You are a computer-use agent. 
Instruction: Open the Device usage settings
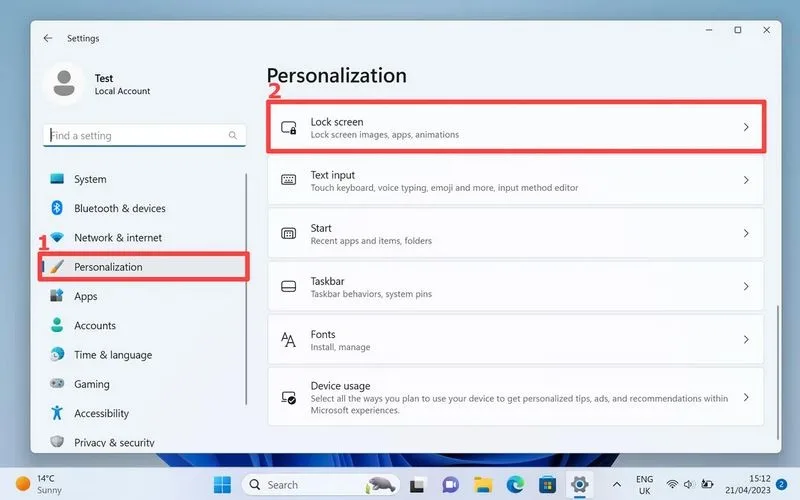(515, 397)
